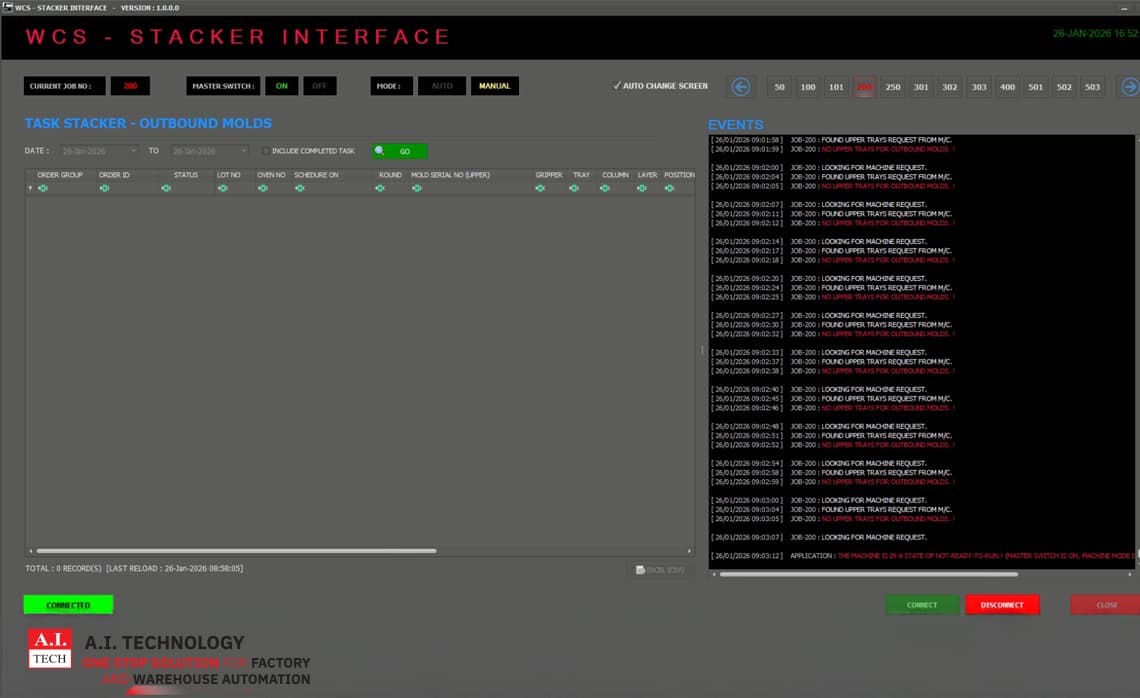
Task: Click the task table horizontal scrollbar
Action: 236,551
